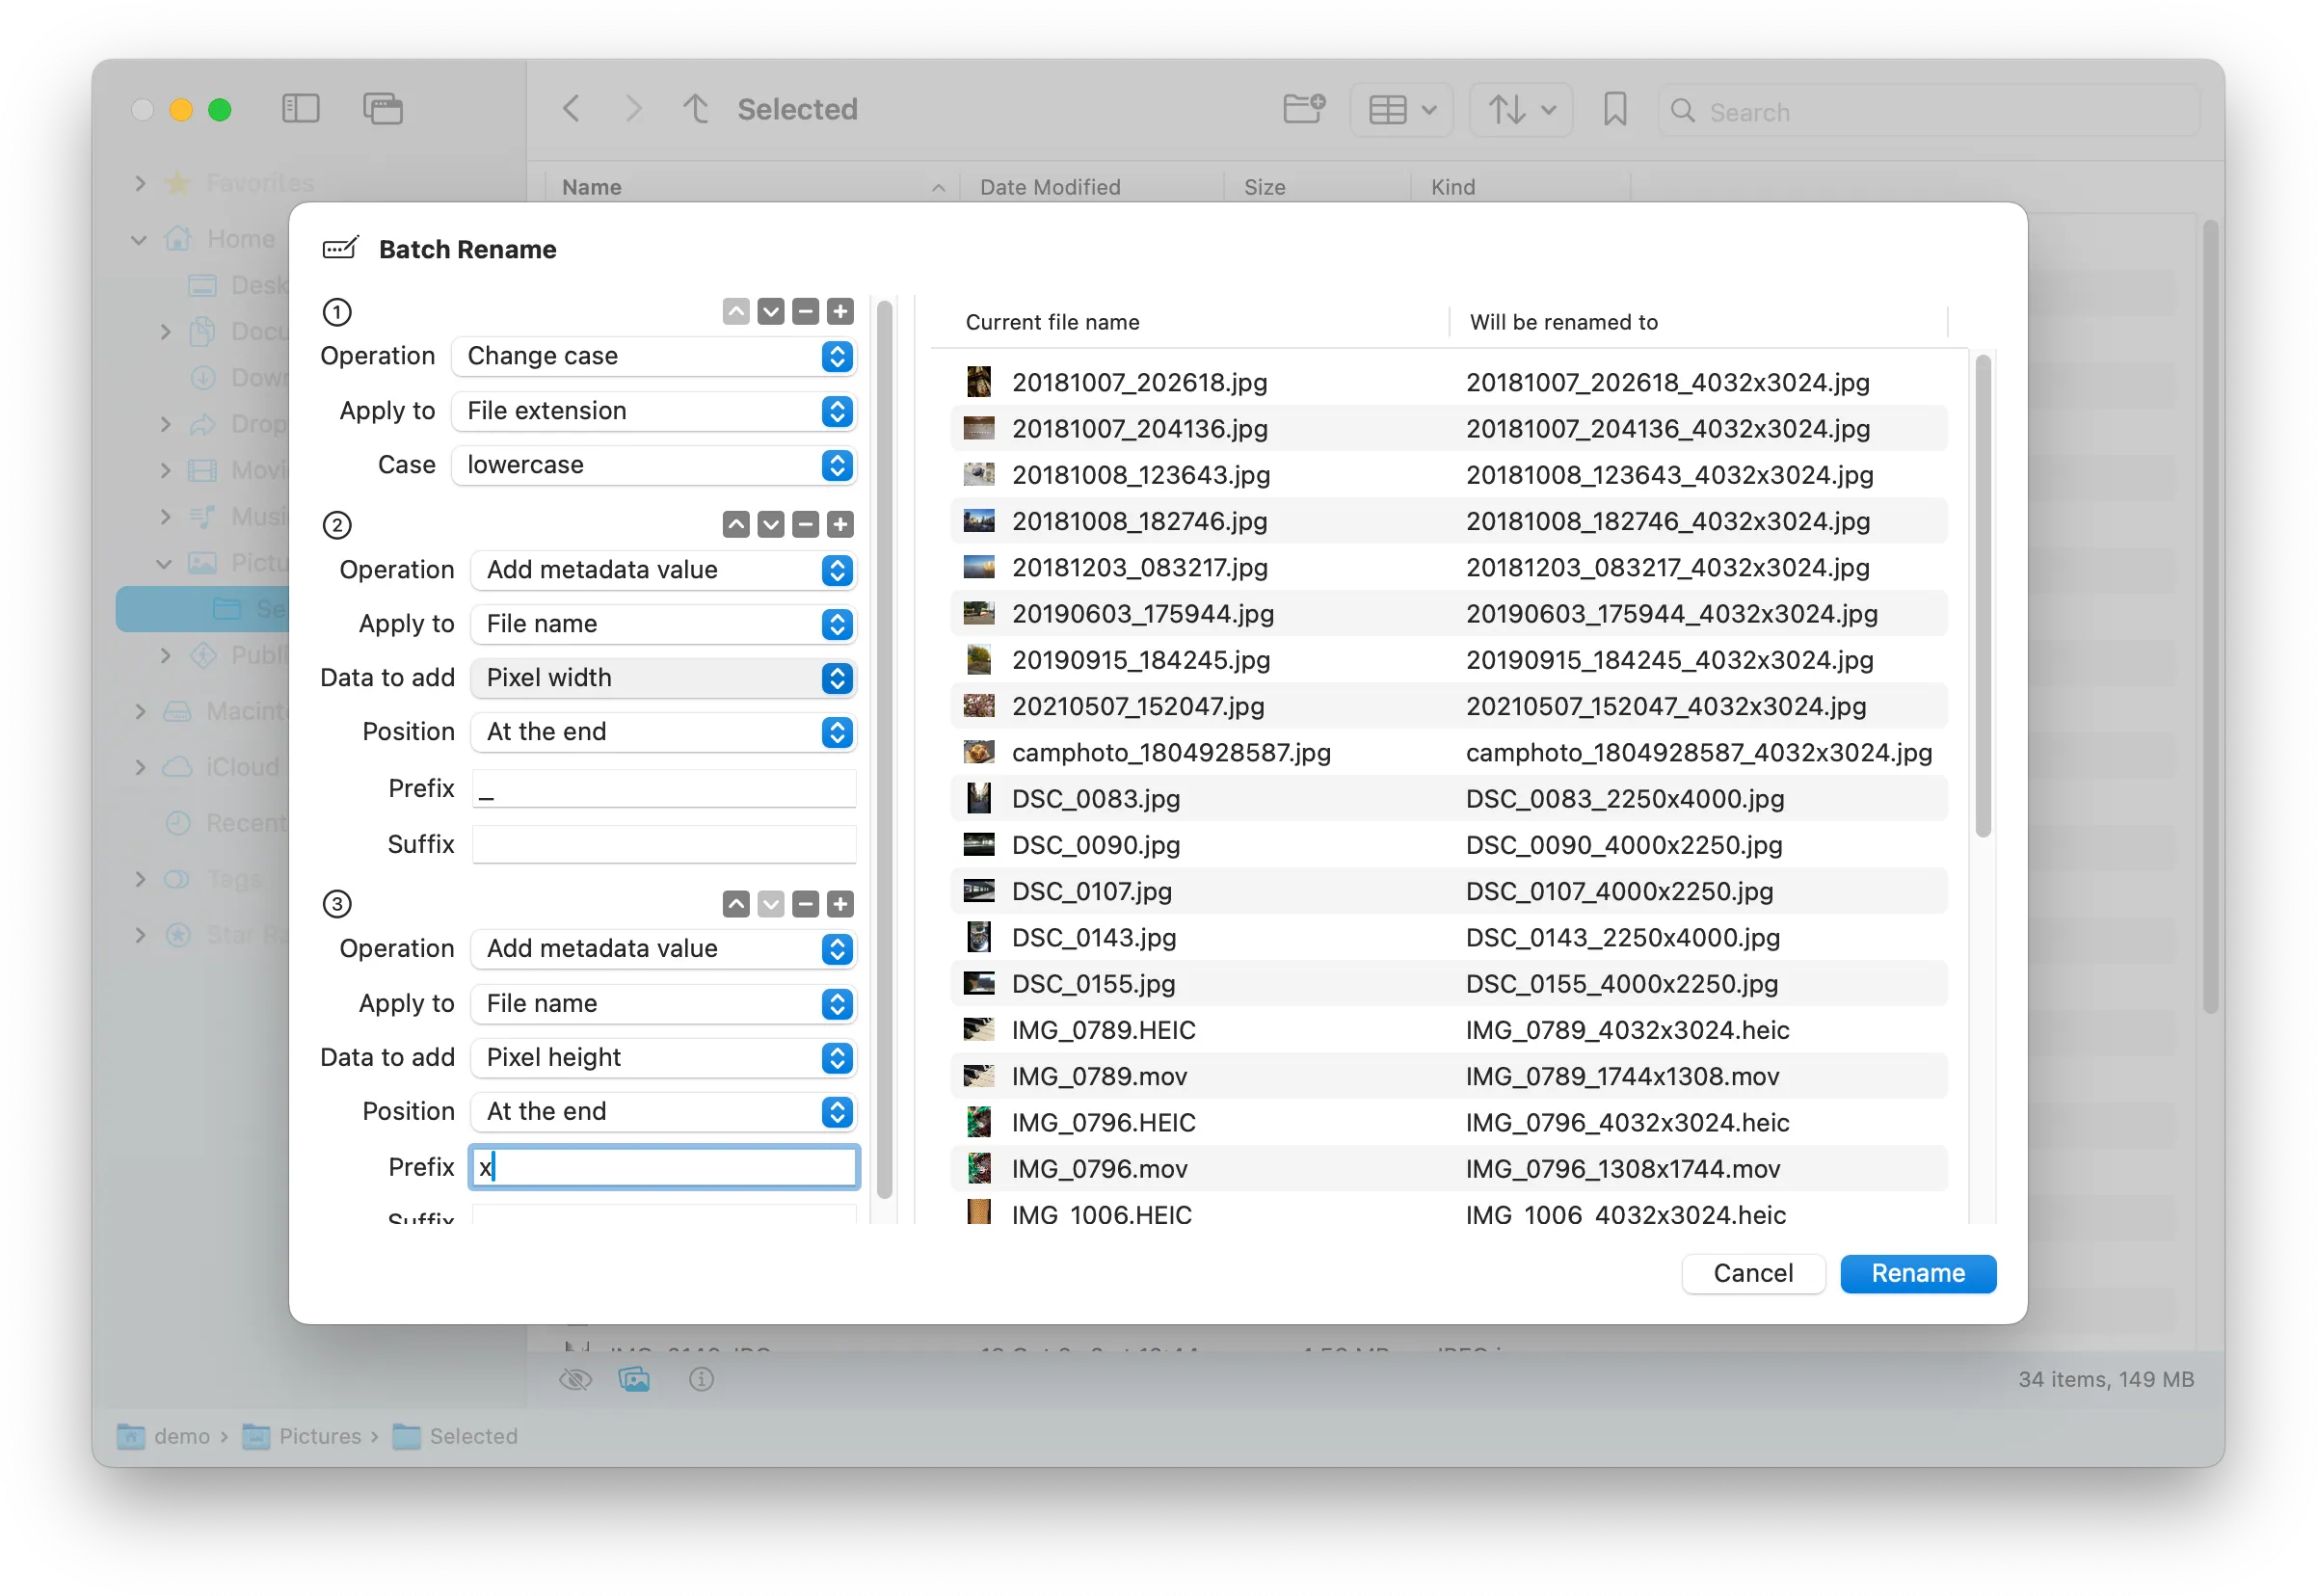This screenshot has height=1596, width=2317.
Task: Click the new folder toolbar icon
Action: click(1304, 109)
